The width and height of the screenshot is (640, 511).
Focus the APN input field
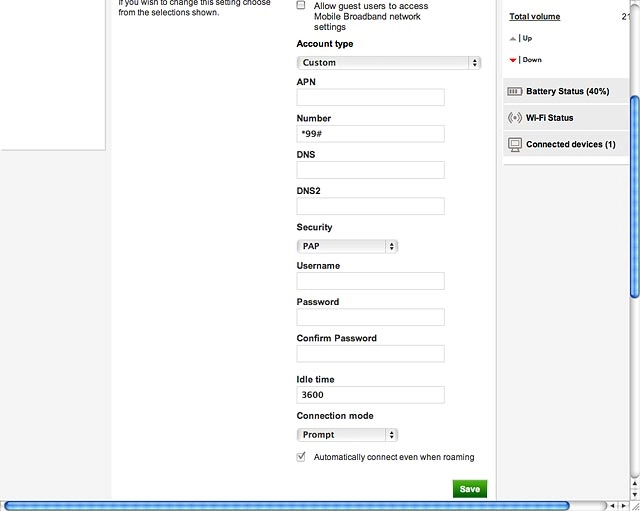[371, 98]
